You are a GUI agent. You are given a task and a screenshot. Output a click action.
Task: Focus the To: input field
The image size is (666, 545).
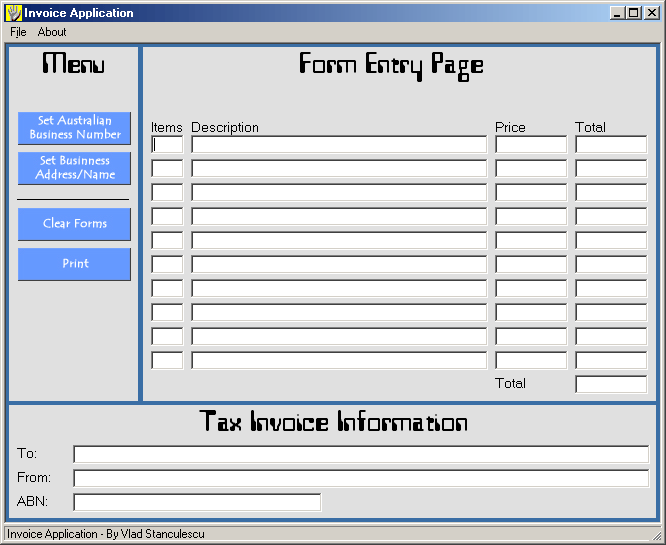click(x=361, y=454)
